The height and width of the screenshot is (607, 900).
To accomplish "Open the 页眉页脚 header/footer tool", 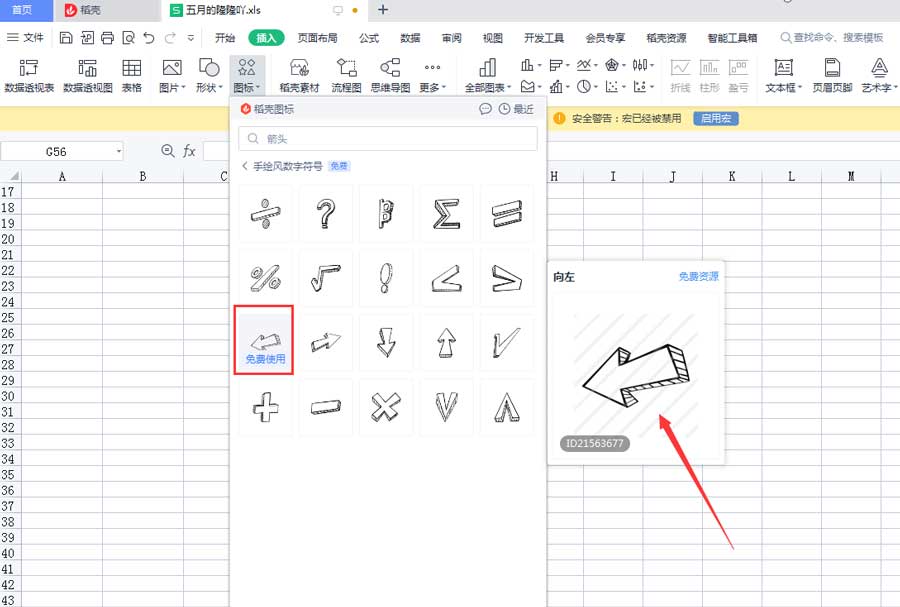I will (834, 75).
